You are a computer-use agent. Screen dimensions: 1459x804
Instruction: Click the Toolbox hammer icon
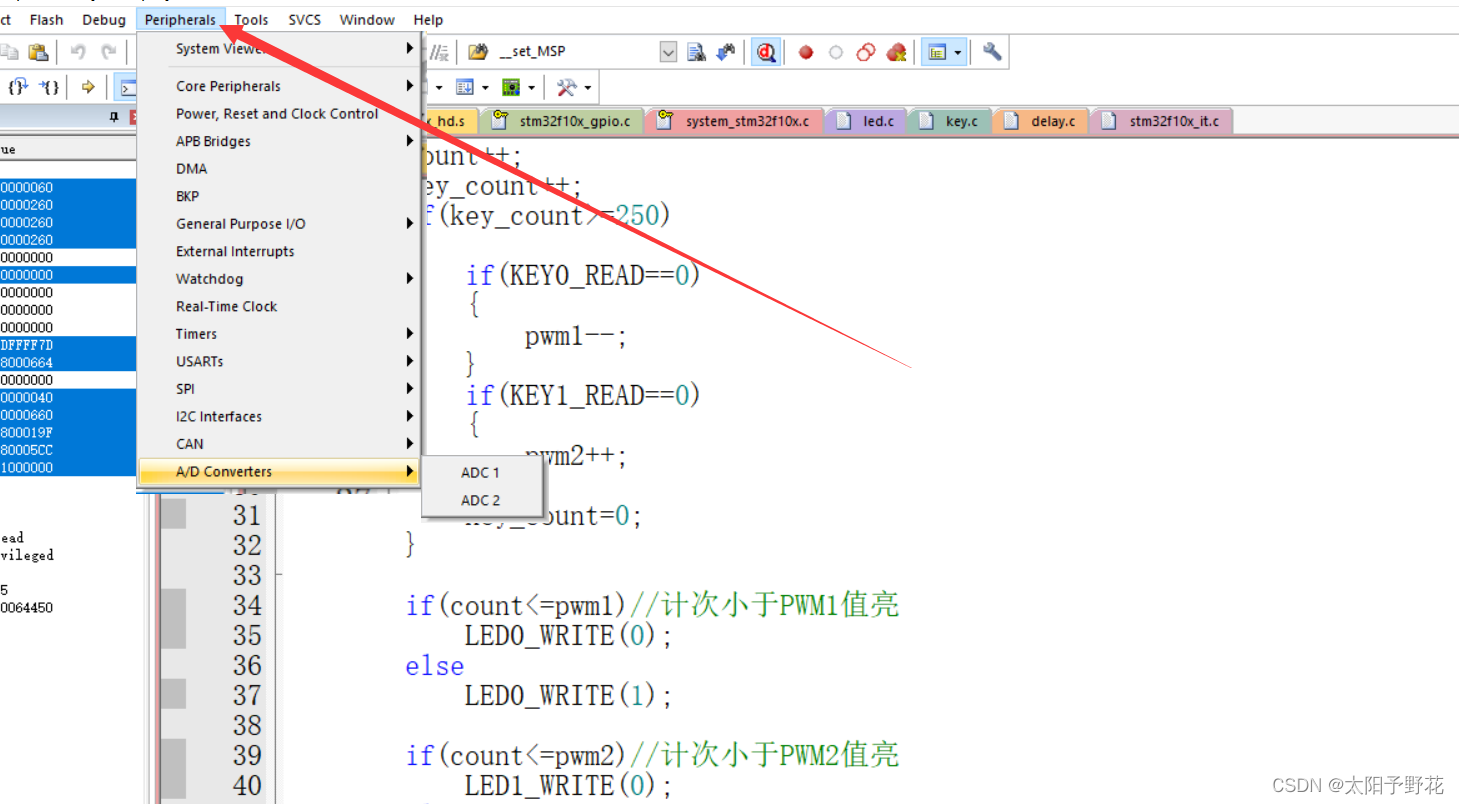(566, 87)
